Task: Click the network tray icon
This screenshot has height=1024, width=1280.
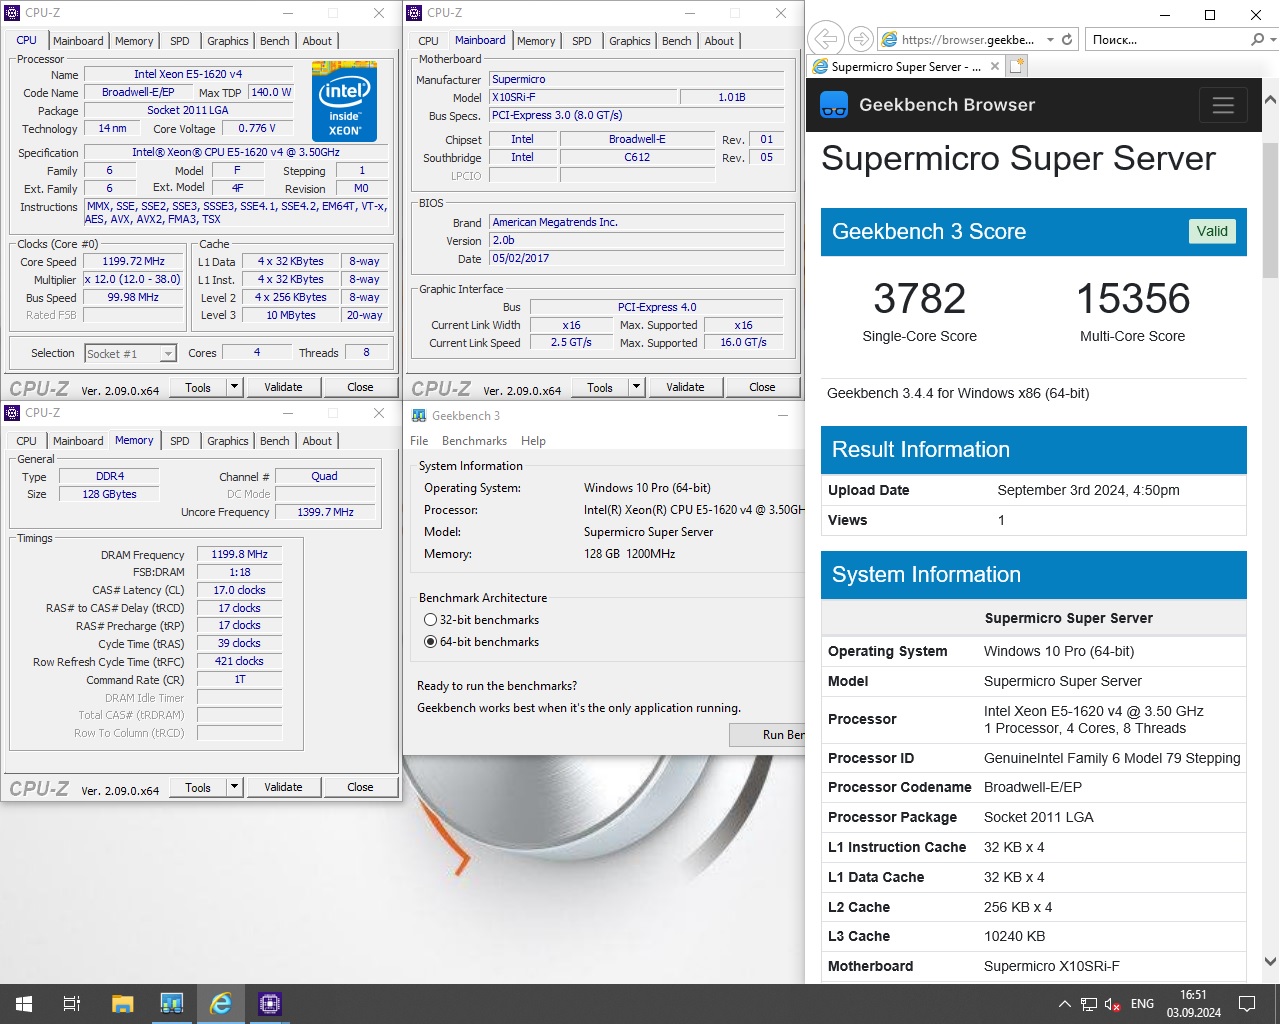Action: [x=1088, y=1004]
